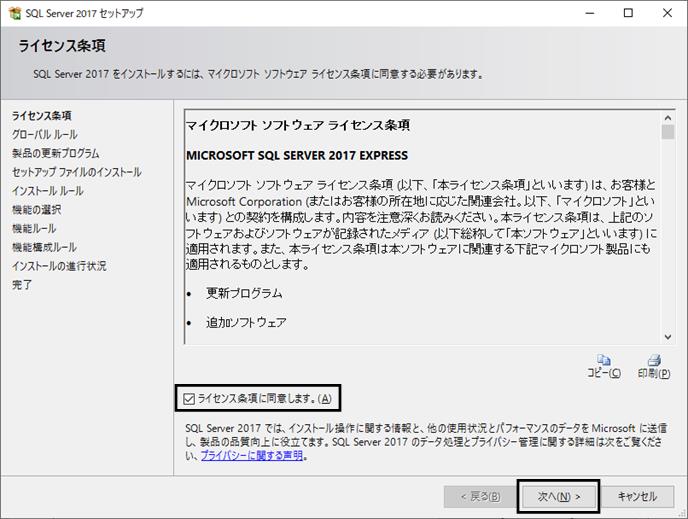Select the ライセンス条項 step in sidebar

click(42, 116)
